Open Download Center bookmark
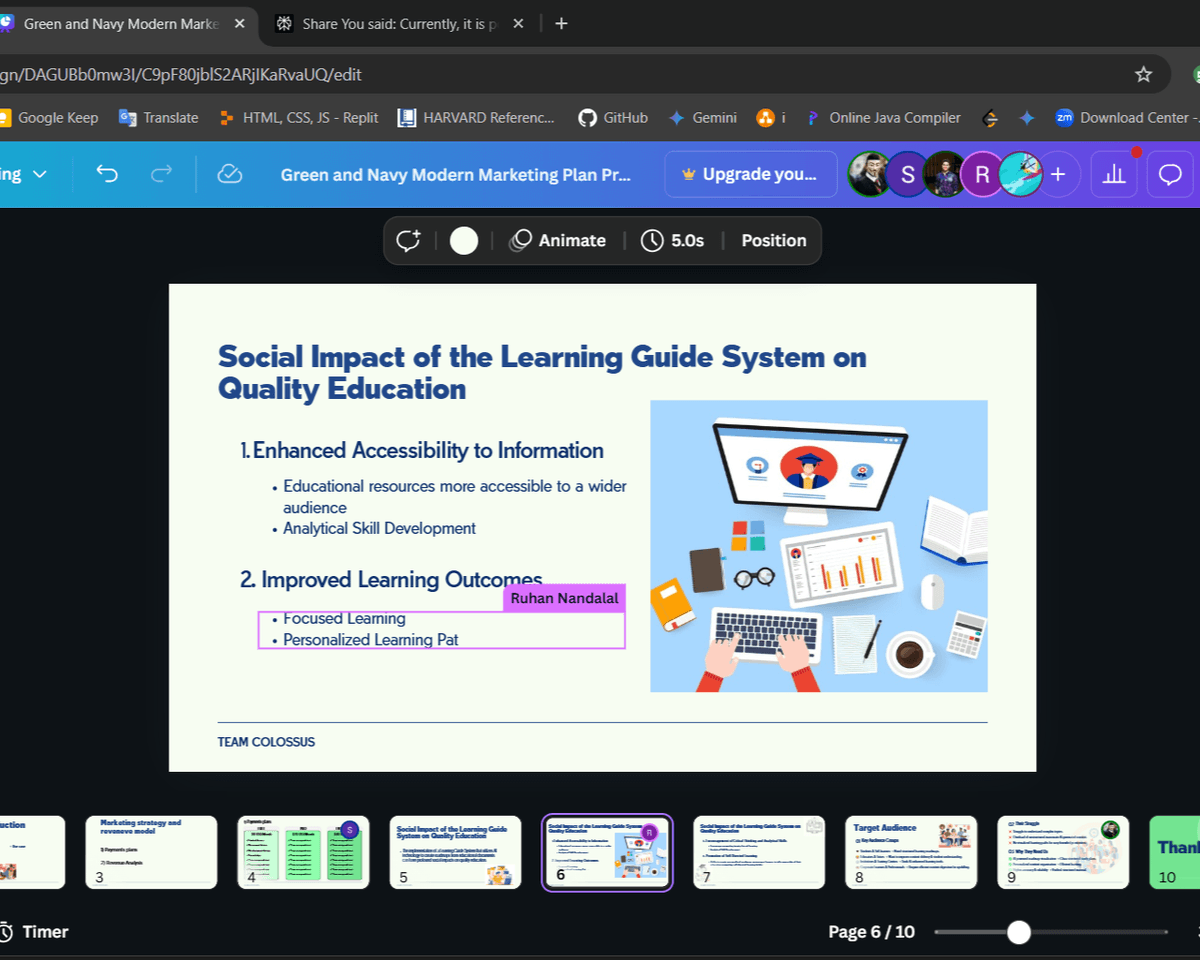1200x960 pixels. [1126, 118]
